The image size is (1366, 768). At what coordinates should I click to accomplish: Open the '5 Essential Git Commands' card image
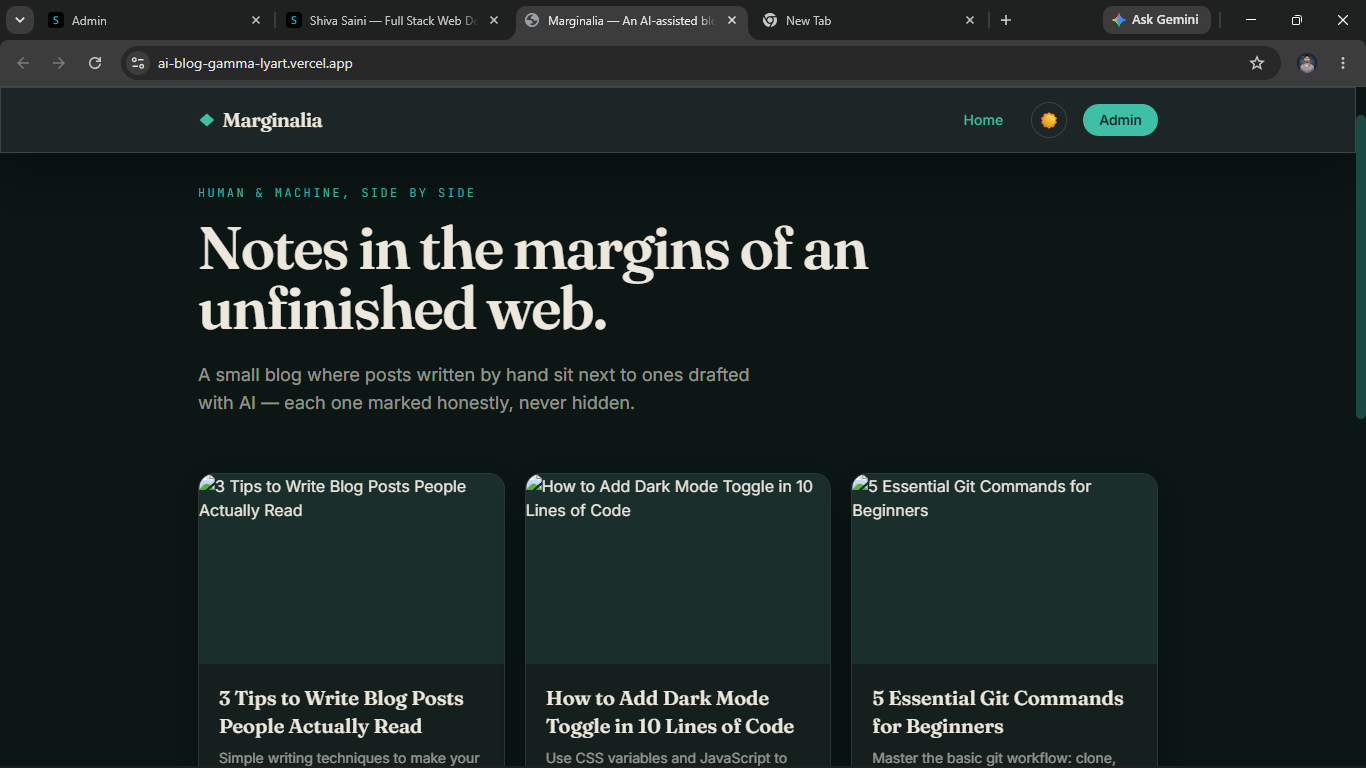1004,569
